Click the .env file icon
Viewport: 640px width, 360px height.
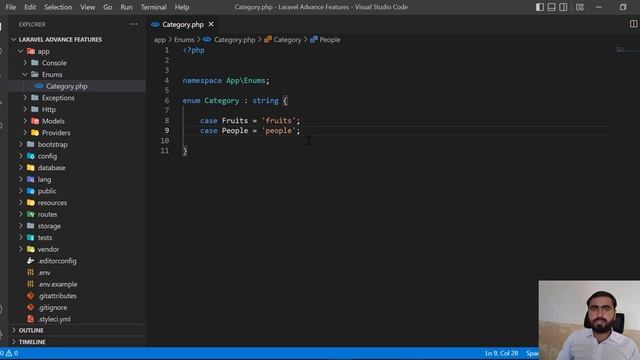(x=31, y=272)
